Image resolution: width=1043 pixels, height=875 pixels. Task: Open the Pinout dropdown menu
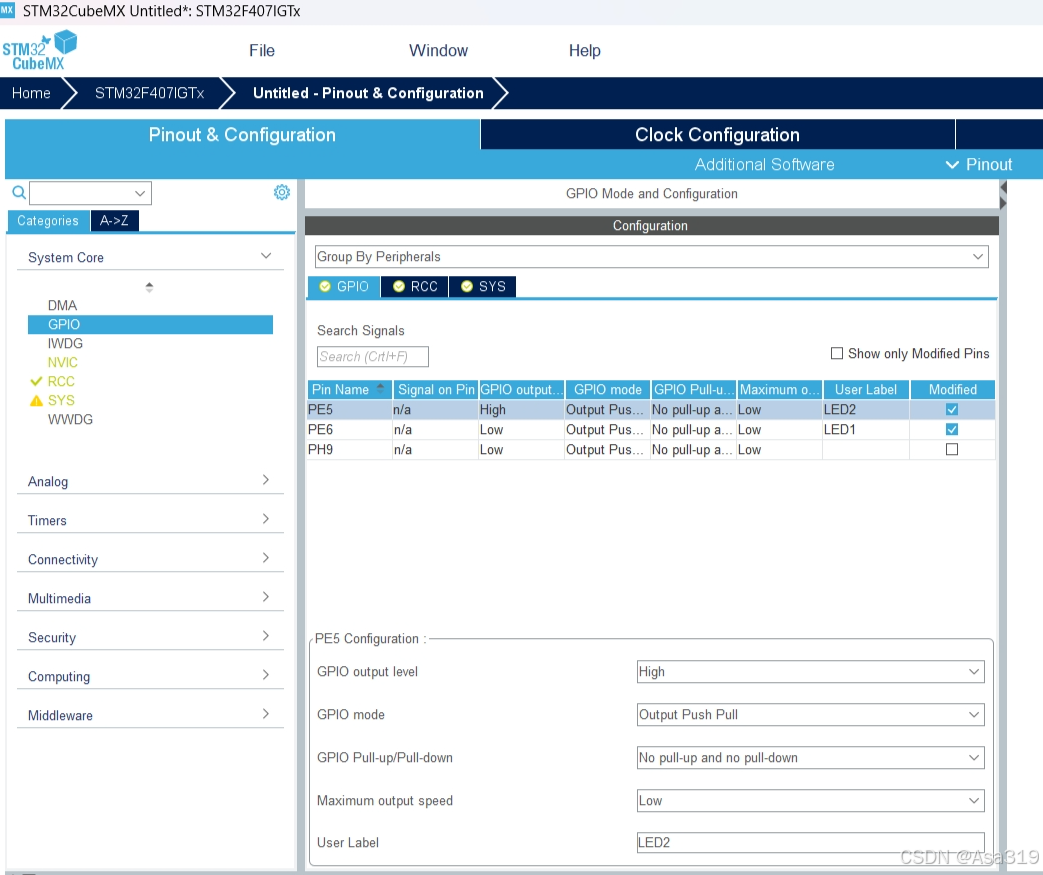tap(979, 164)
